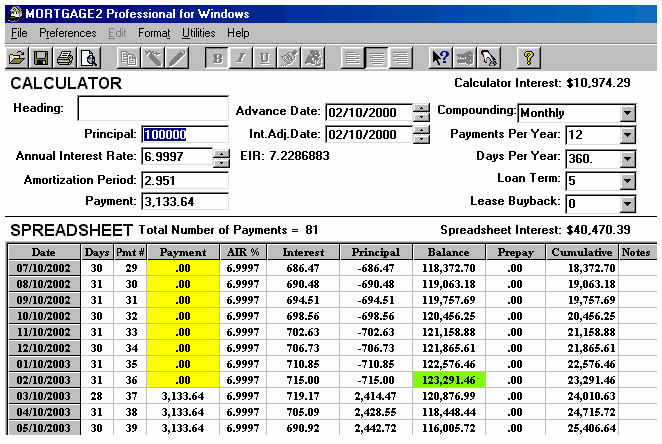662x444 pixels.
Task: Click the Payment column header
Action: tap(183, 252)
